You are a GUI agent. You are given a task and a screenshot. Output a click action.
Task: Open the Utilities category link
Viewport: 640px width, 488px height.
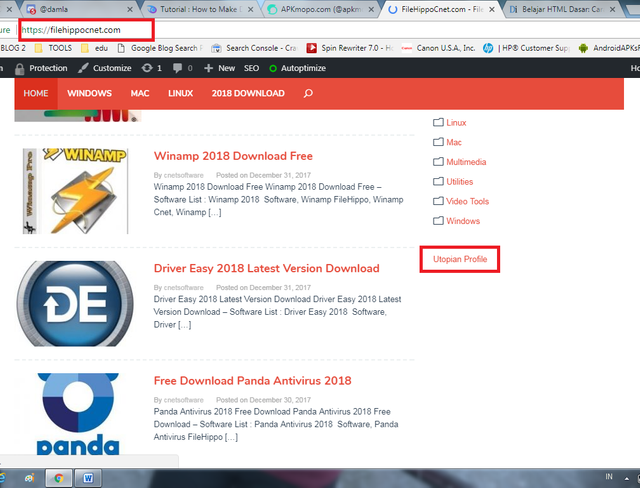[x=460, y=182]
